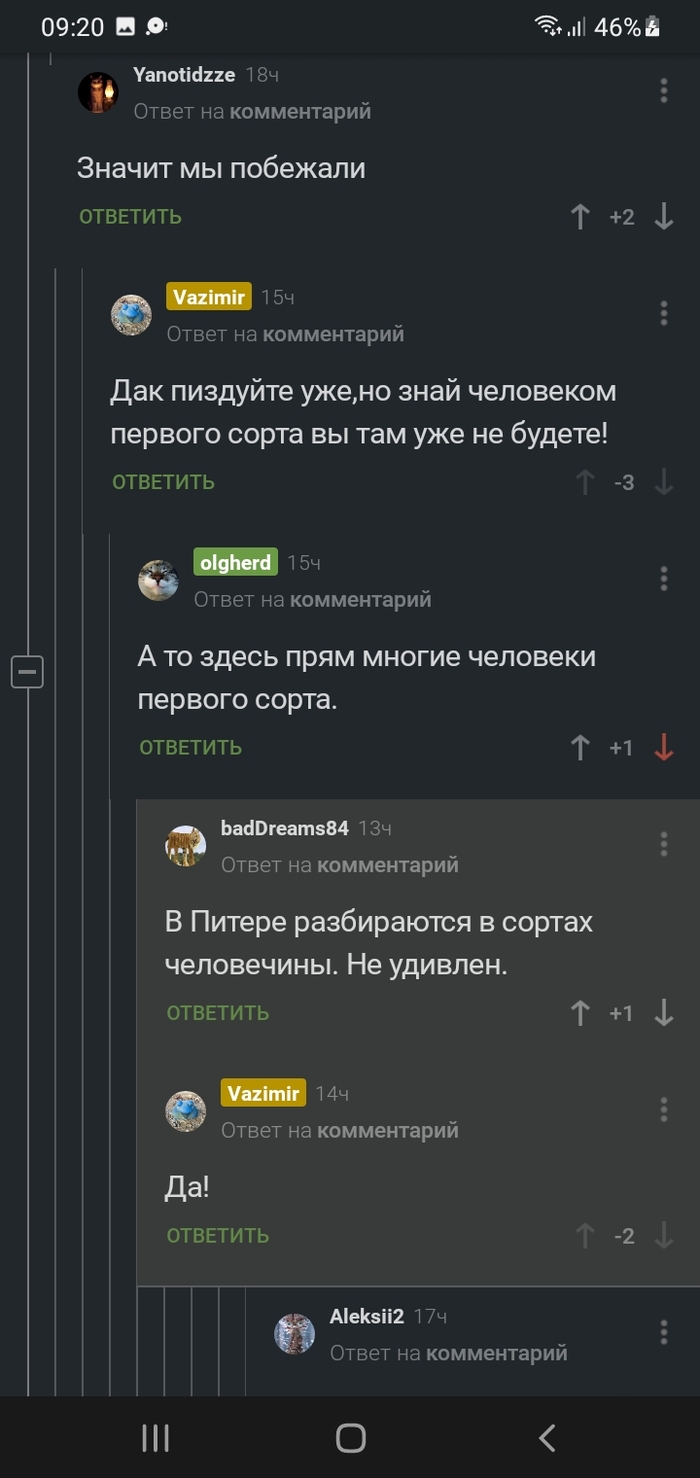Toggle the red downvote on olgherd's comment

[664, 748]
